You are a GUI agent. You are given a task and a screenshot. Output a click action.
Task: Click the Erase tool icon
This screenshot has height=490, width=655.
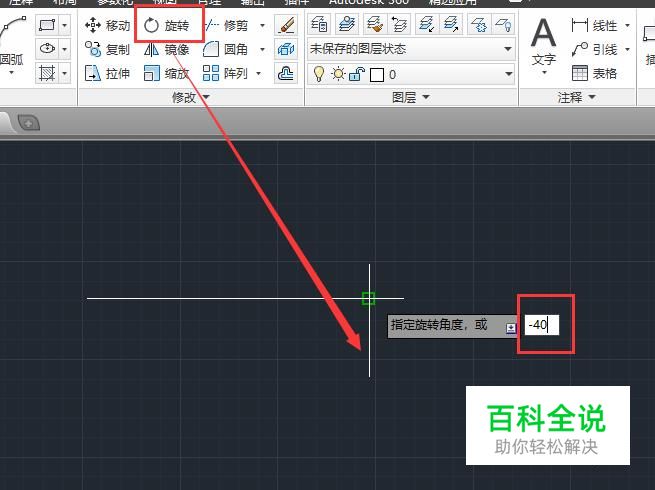click(x=286, y=25)
